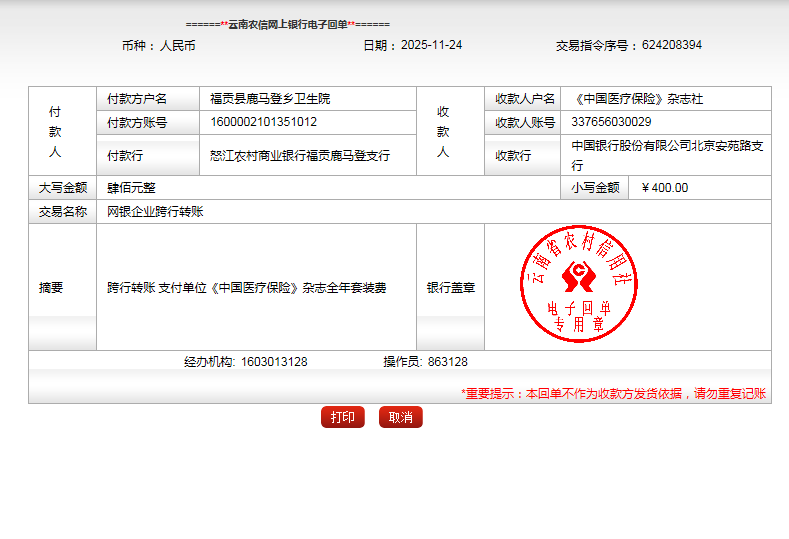This screenshot has width=789, height=539.
Task: Click payee bank 中国银行股份有限公司北京安苑路支行
Action: coord(667,155)
